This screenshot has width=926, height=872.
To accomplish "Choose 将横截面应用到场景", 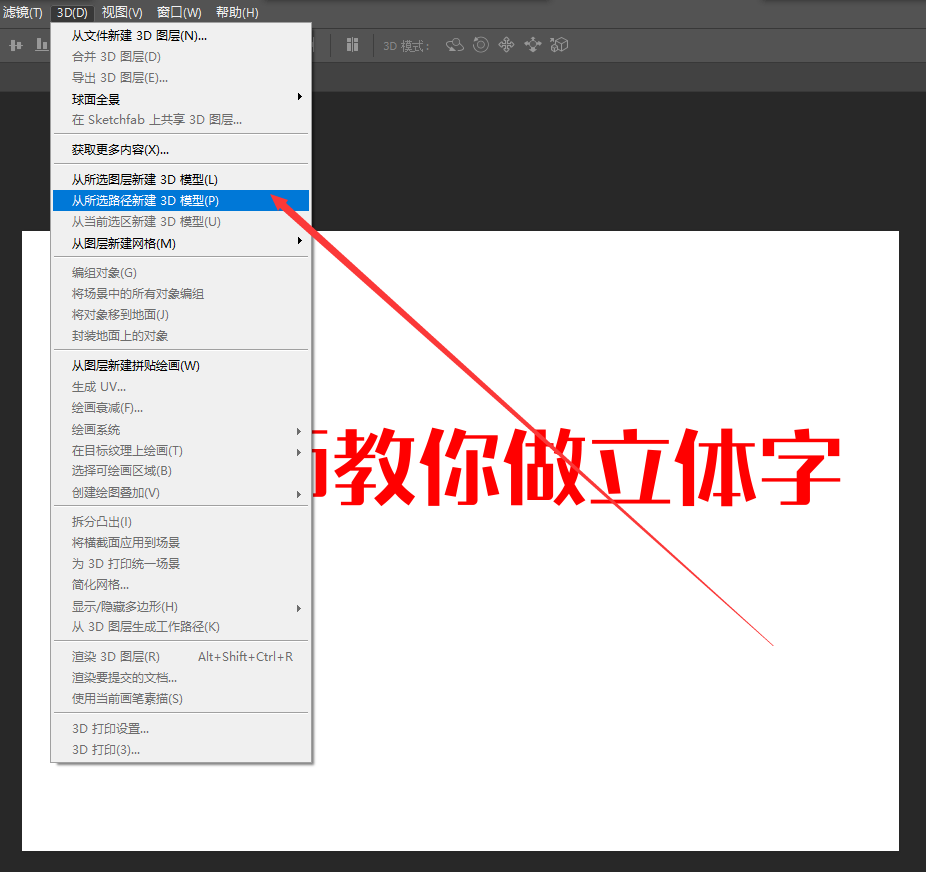I will point(181,543).
